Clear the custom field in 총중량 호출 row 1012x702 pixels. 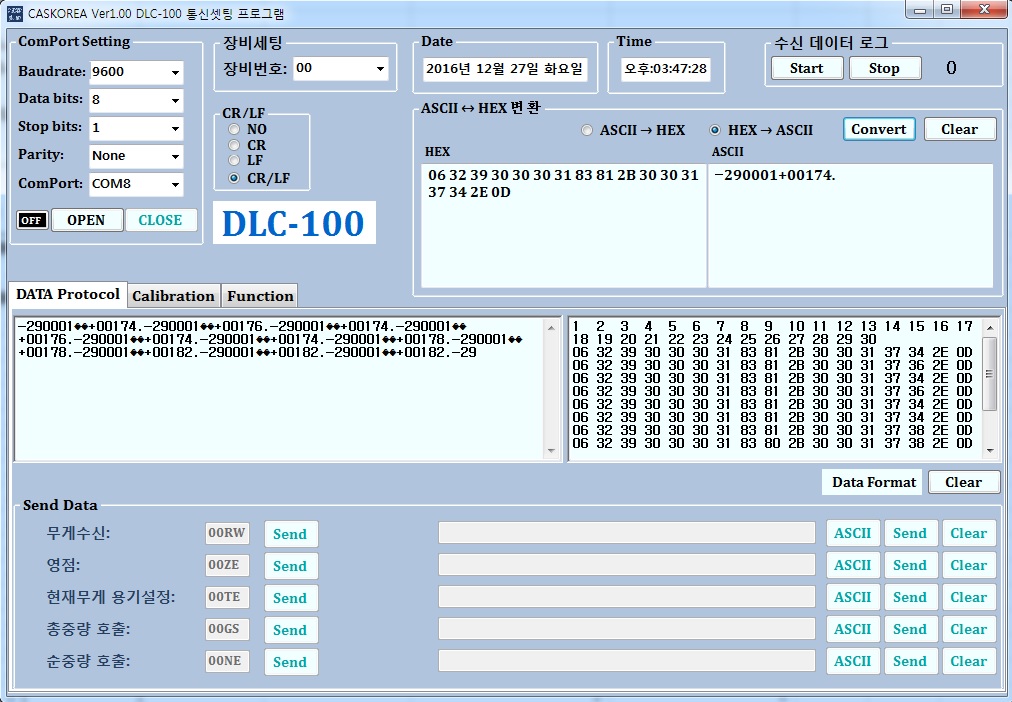[x=969, y=629]
